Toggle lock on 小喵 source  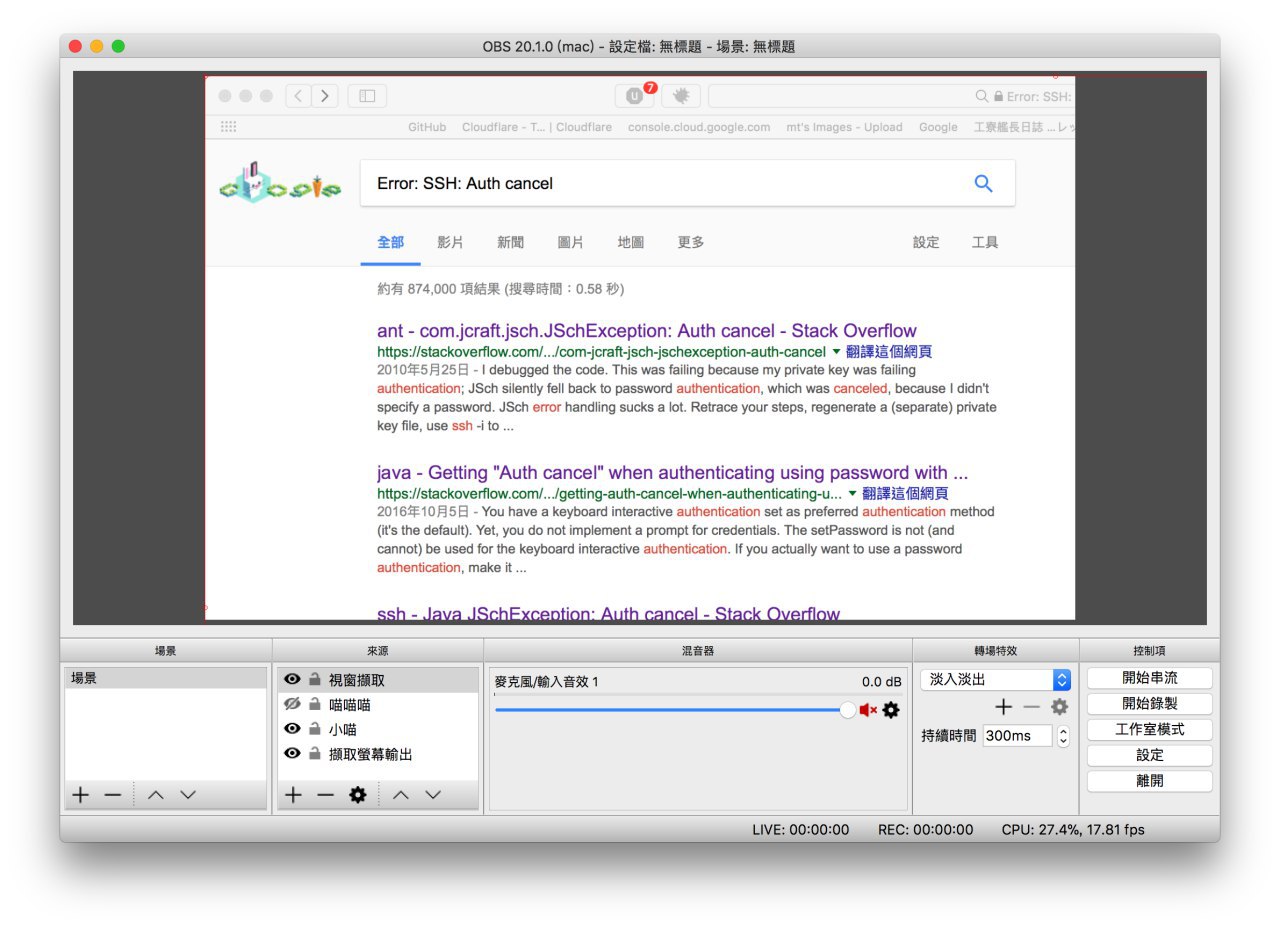[314, 729]
